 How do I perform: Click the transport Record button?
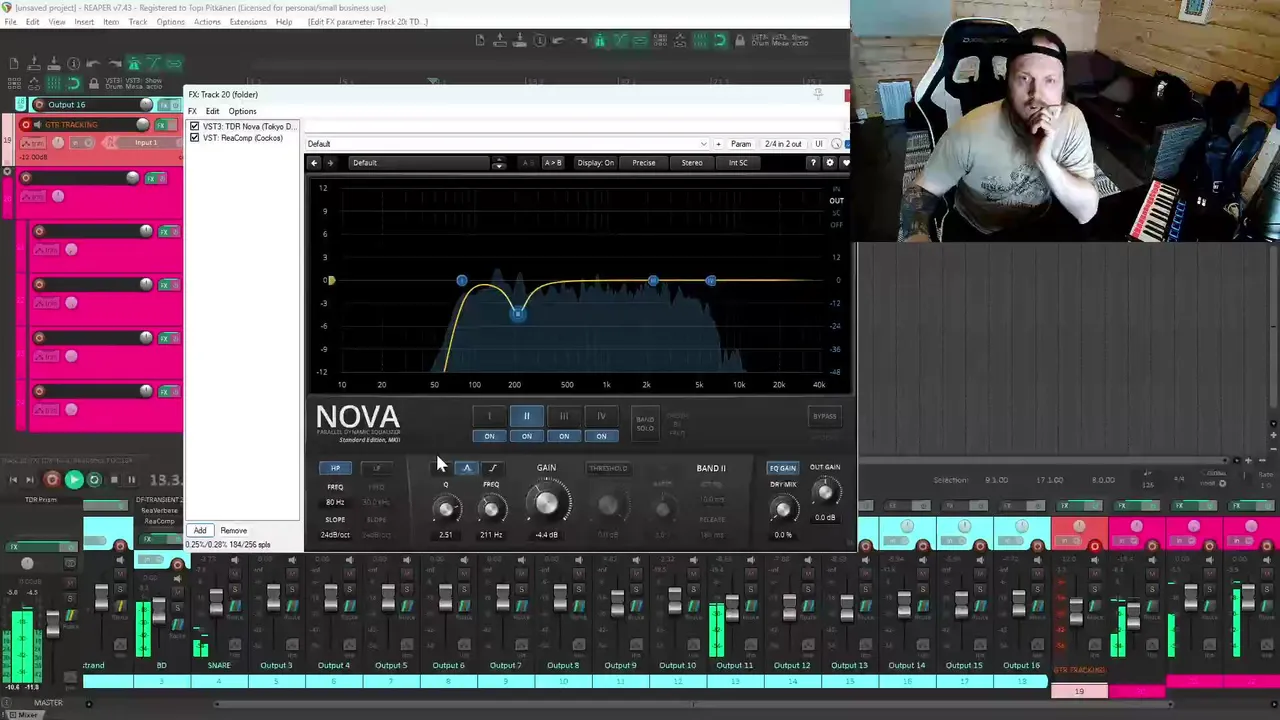[52, 480]
